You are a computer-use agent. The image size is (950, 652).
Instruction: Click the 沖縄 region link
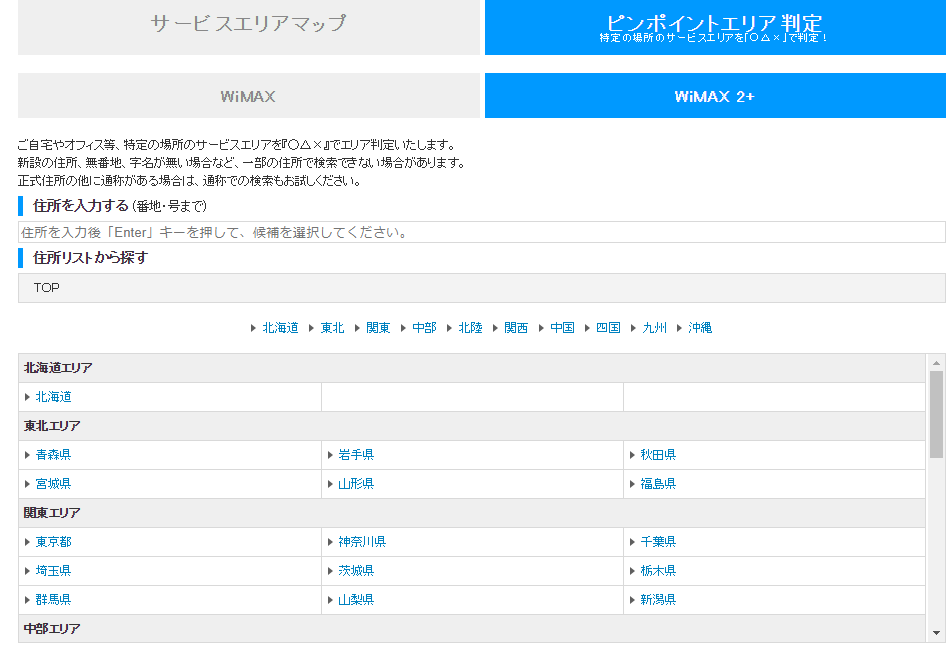point(700,326)
